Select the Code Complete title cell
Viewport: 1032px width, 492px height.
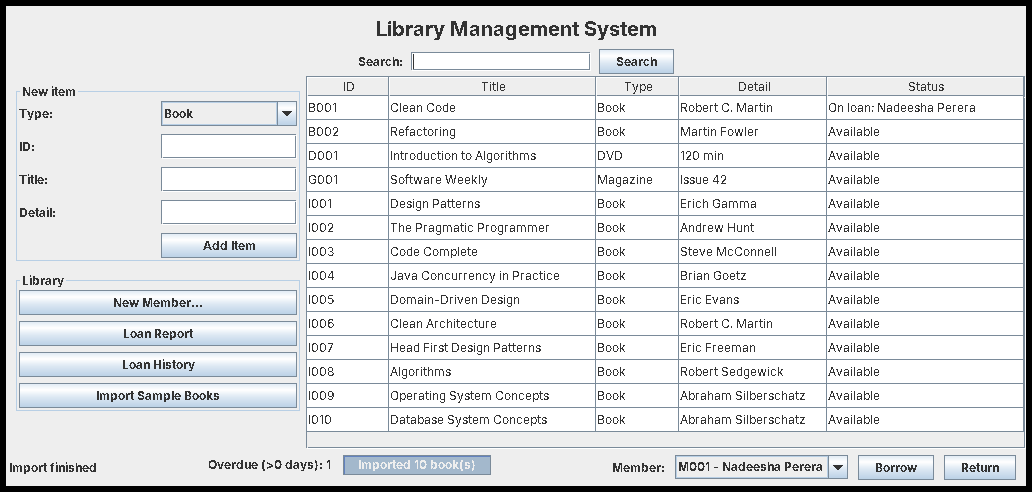(x=492, y=251)
